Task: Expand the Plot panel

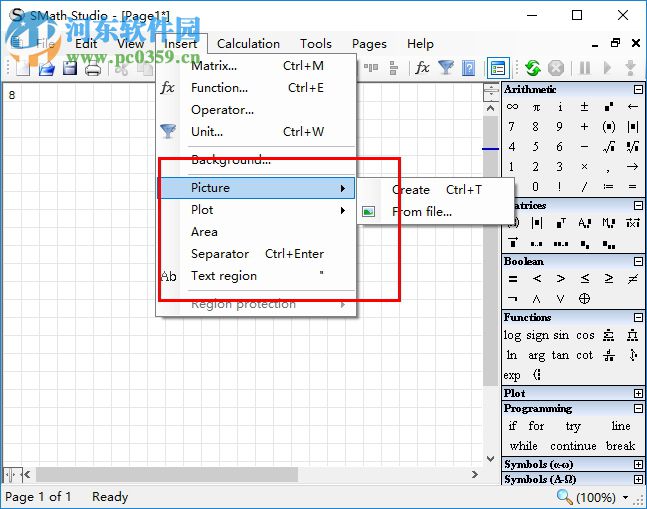Action: coord(638,394)
